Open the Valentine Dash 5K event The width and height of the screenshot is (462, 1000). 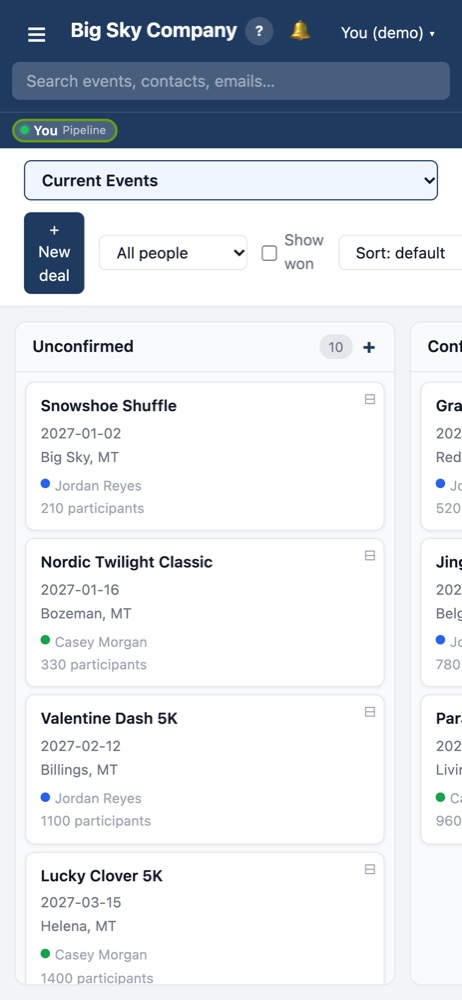pyautogui.click(x=109, y=718)
